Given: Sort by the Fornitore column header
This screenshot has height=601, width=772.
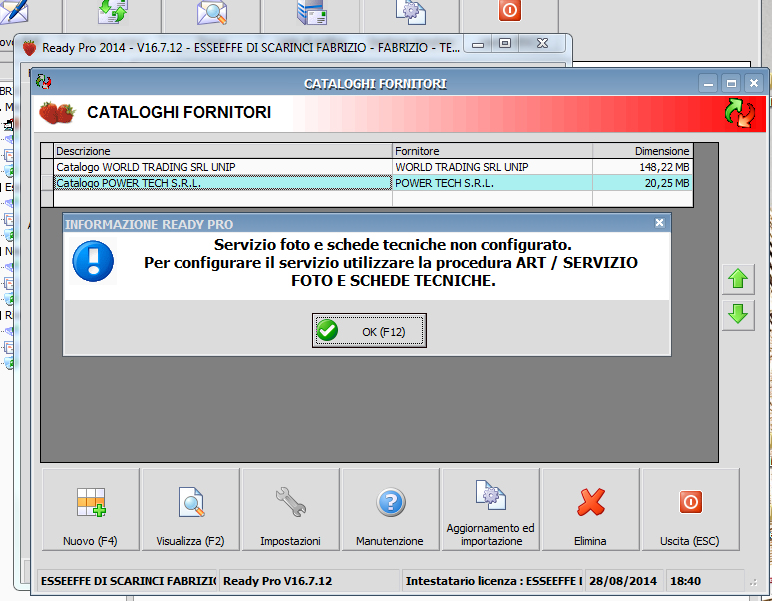Looking at the screenshot, I should coord(492,151).
